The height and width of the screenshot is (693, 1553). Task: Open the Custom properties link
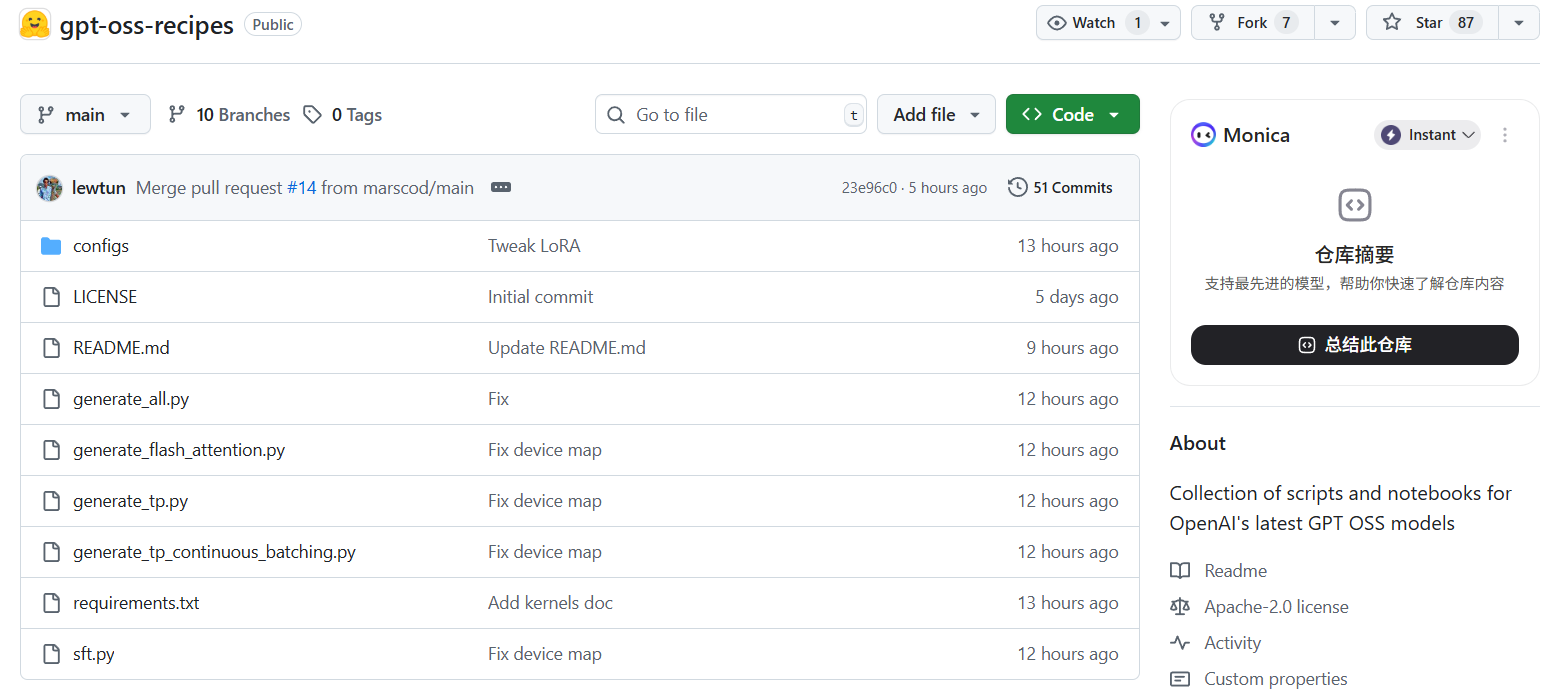[x=1259, y=679]
